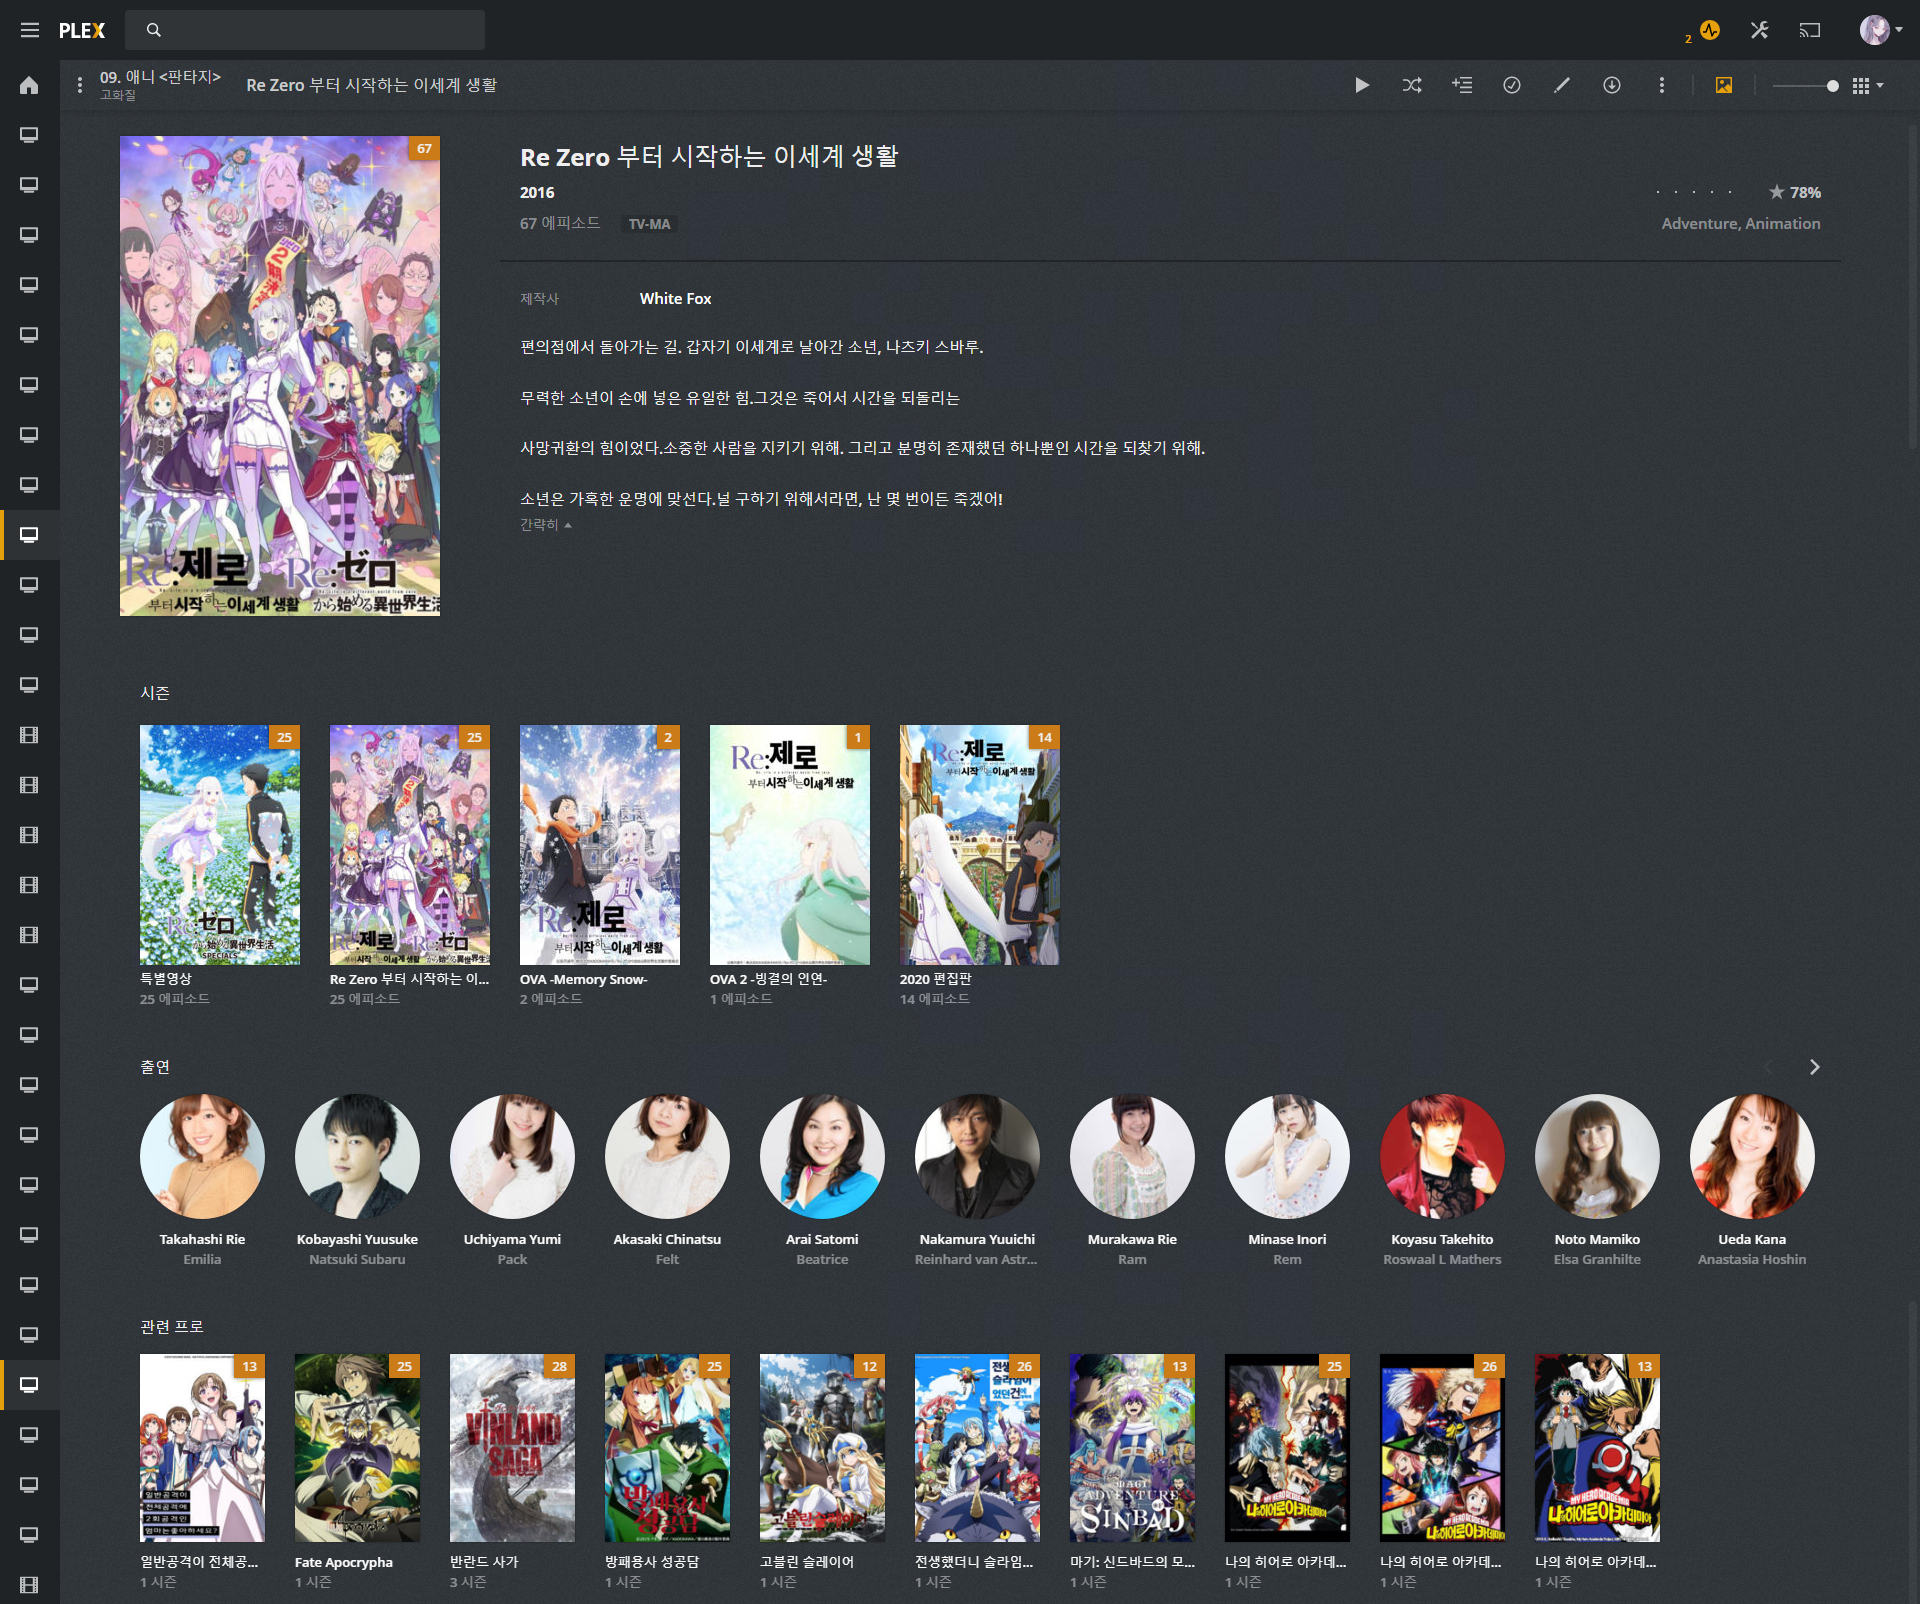
Task: Open related show 방패용사 성공담
Action: (667, 1448)
